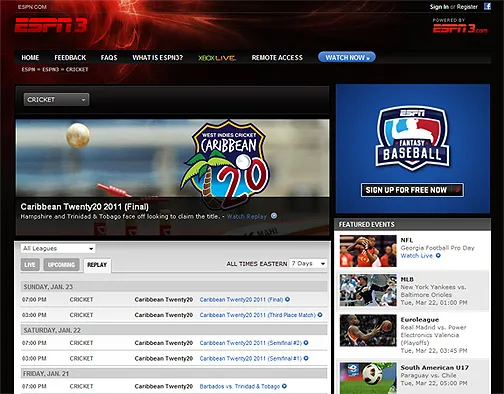This screenshot has width=504, height=394.
Task: Expand the All Leagues dropdown
Action: 58,248
